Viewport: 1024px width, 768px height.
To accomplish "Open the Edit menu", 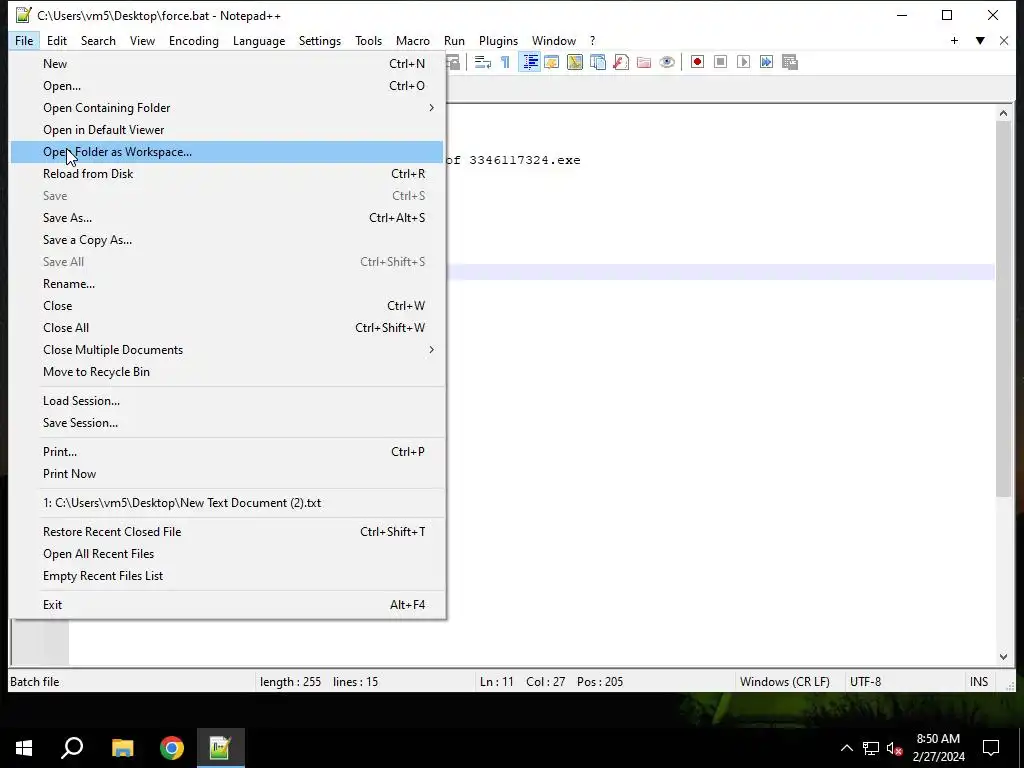I will pos(57,40).
